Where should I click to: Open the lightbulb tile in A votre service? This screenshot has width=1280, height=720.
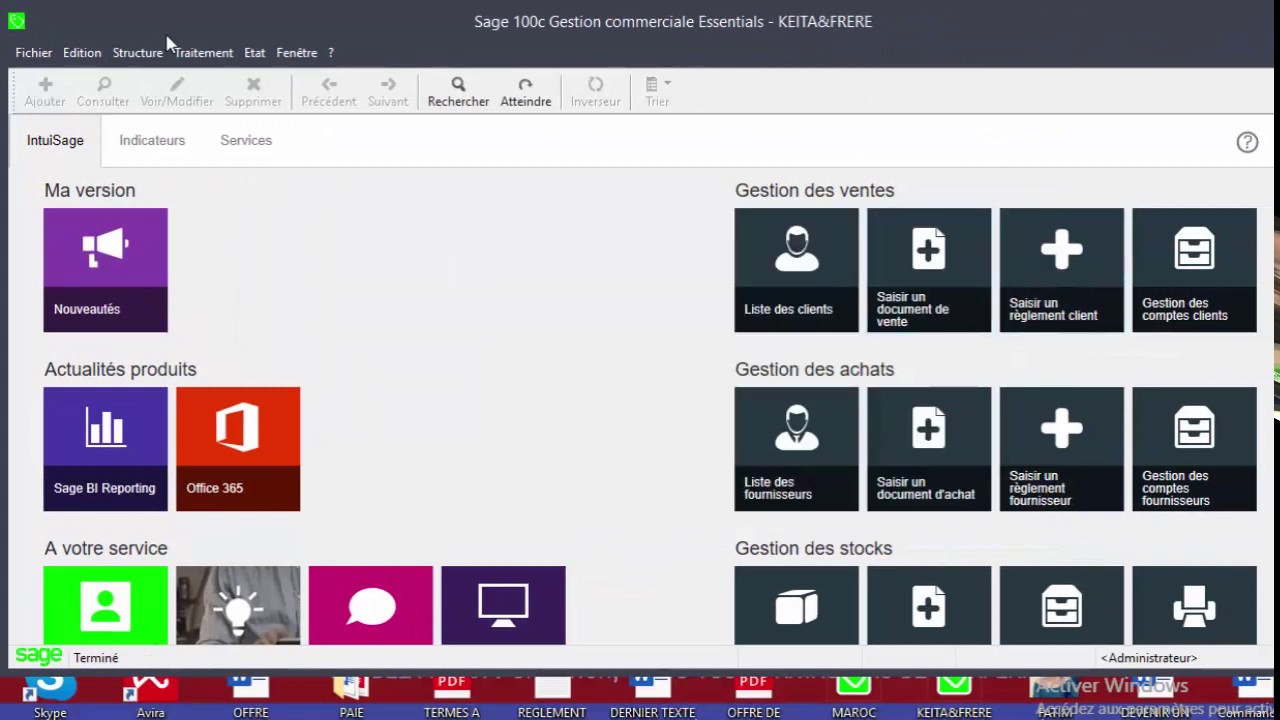coord(238,605)
